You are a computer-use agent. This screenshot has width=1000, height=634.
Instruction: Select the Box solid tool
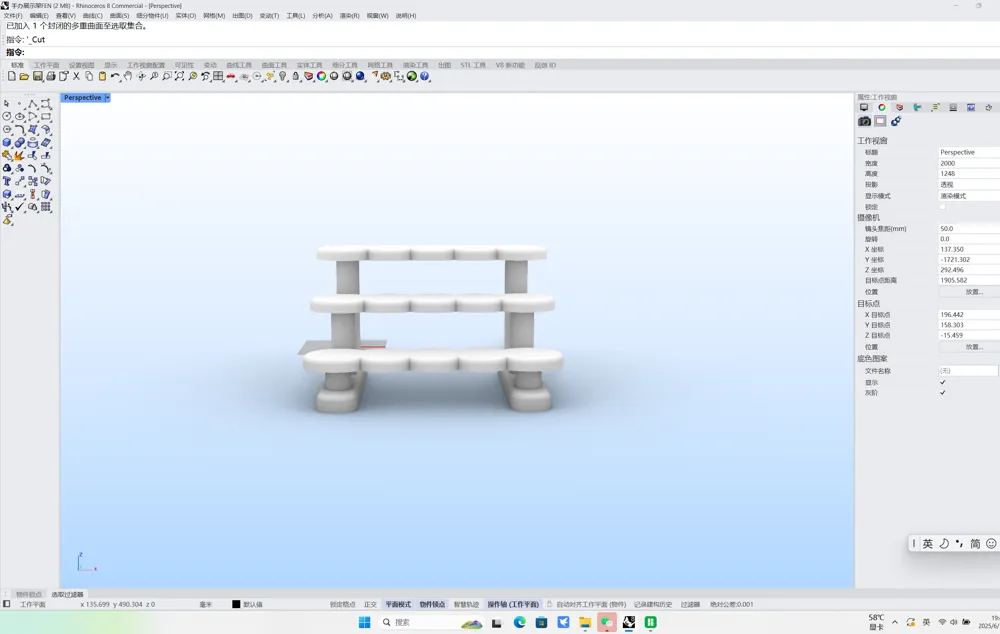click(6, 142)
